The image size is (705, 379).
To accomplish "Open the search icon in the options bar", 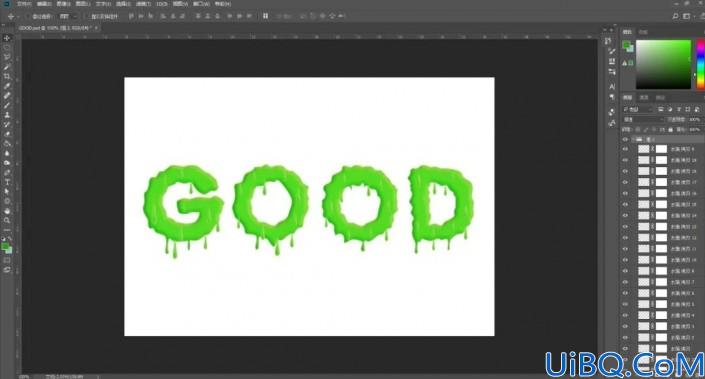I will (x=675, y=16).
